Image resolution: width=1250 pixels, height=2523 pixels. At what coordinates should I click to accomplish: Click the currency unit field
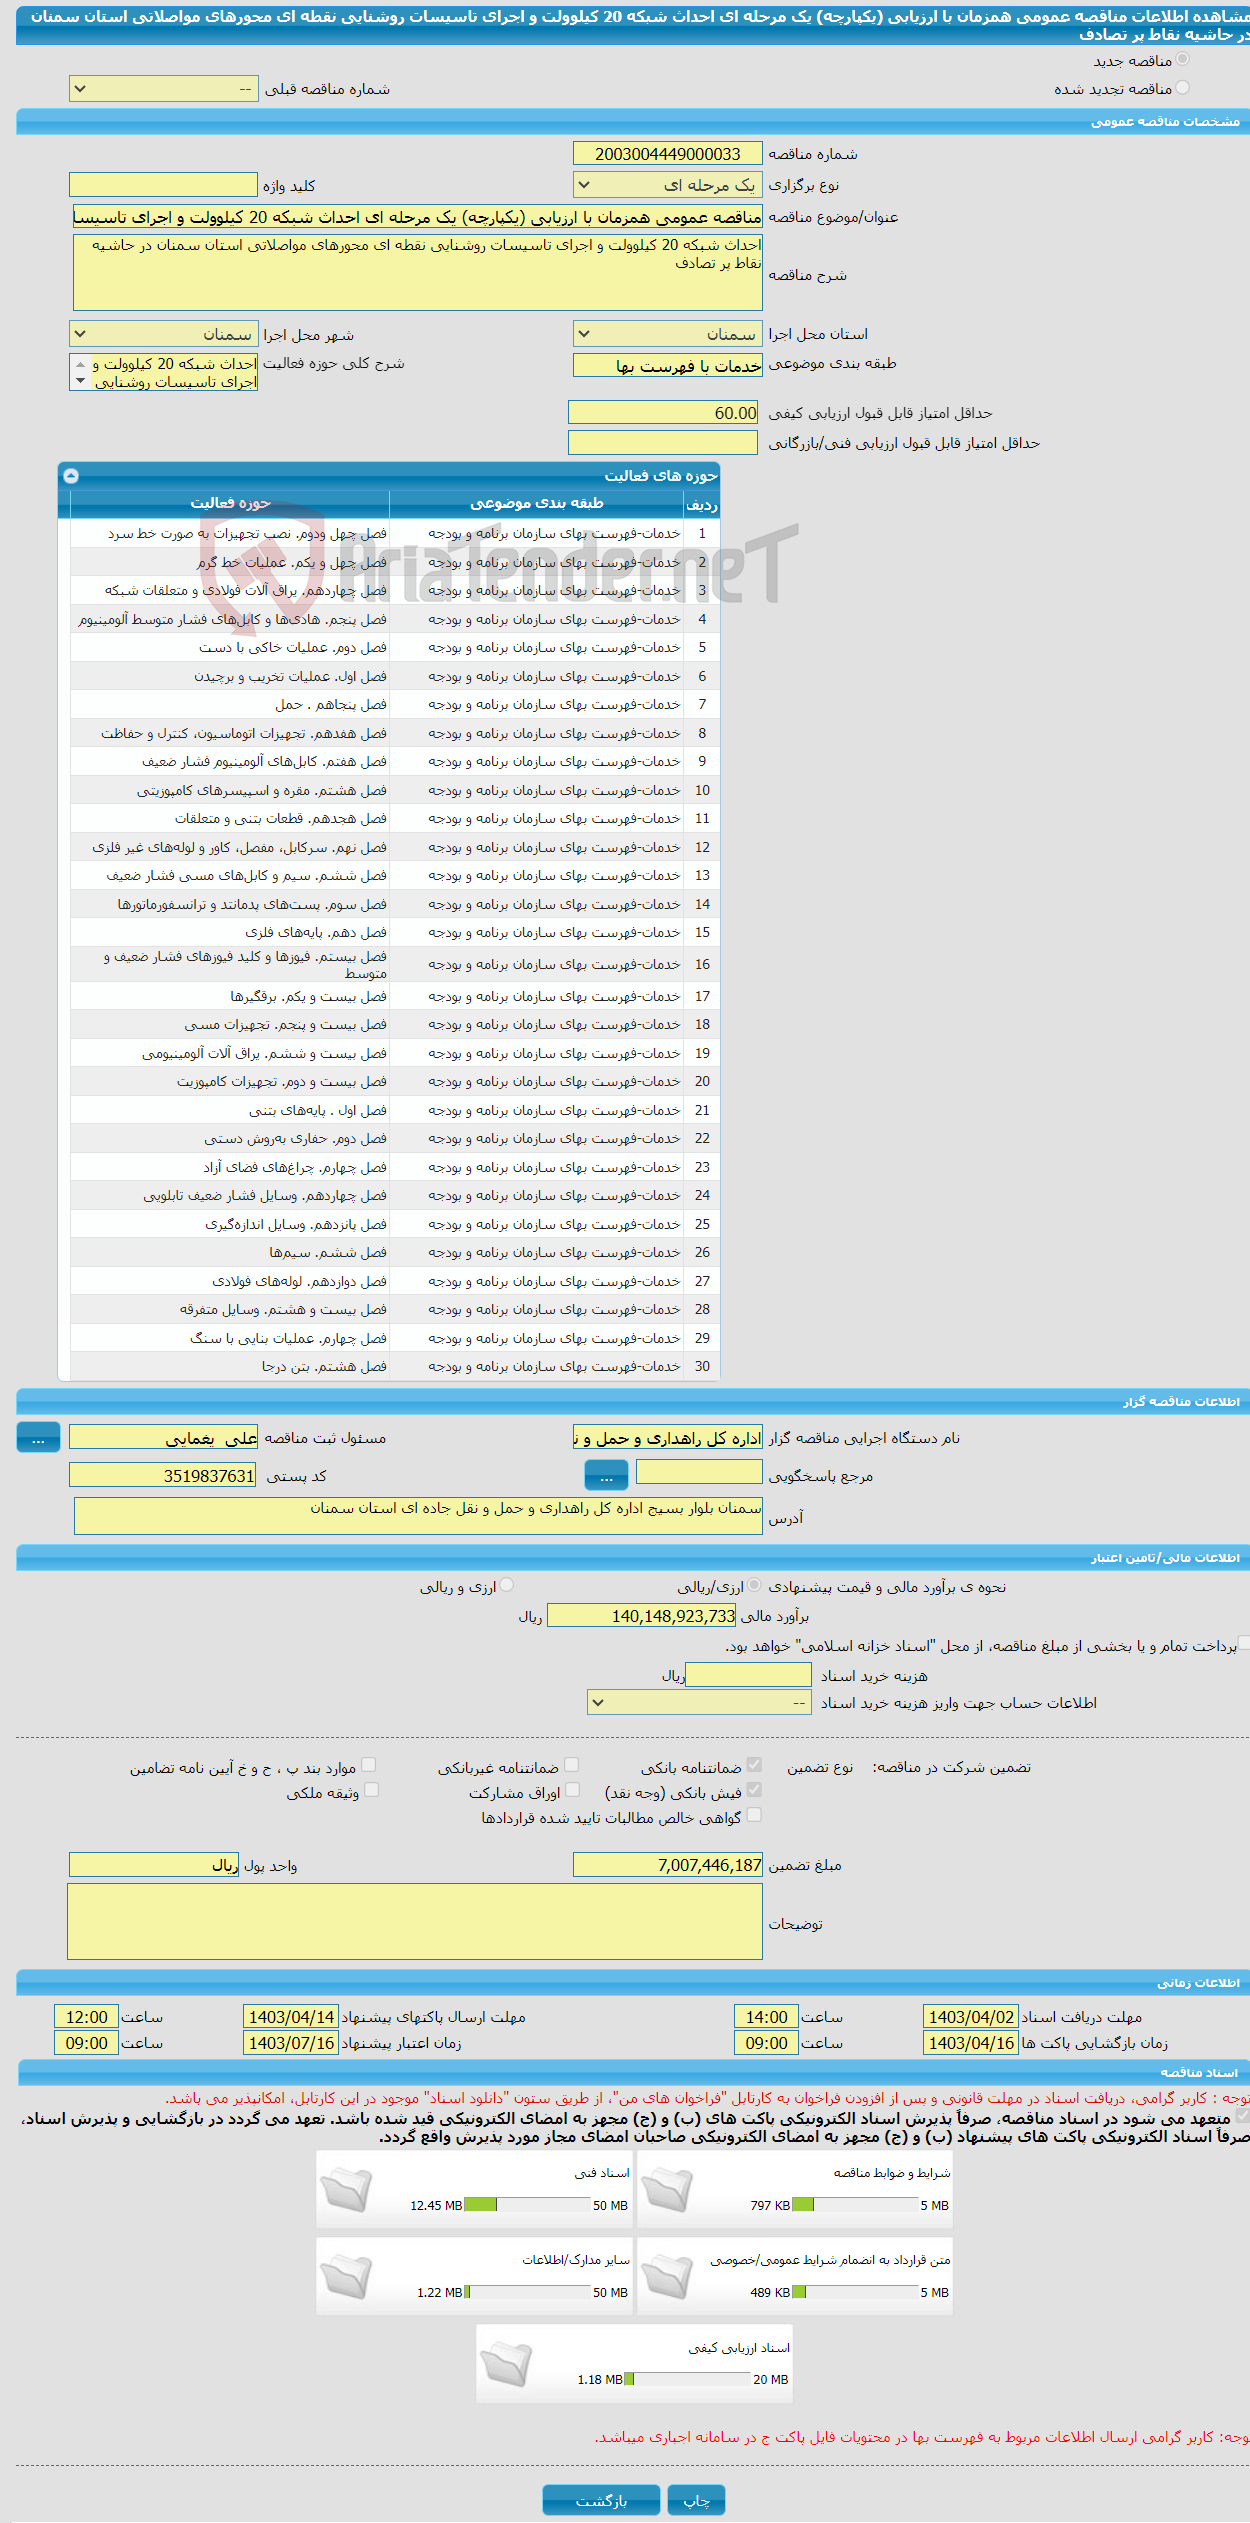154,1865
